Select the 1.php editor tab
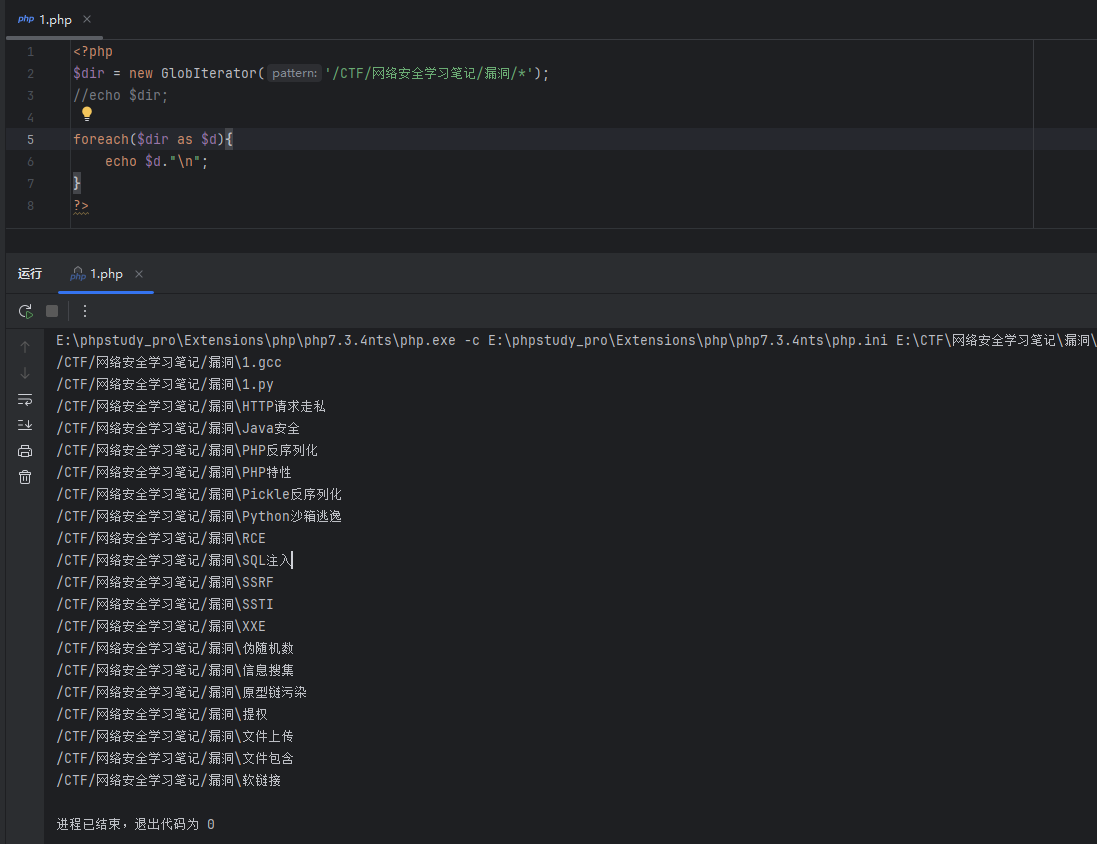Image resolution: width=1097 pixels, height=844 pixels. coord(46,20)
